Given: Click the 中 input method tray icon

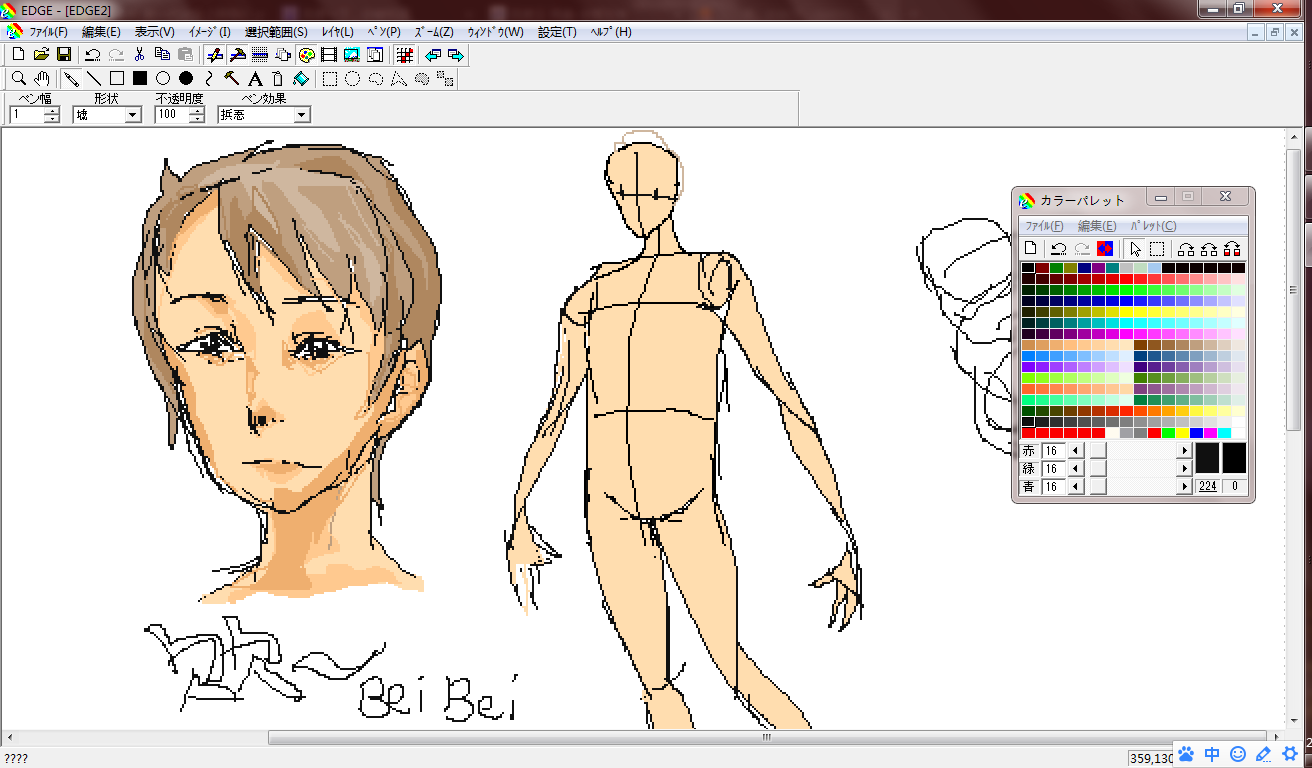Looking at the screenshot, I should [1211, 754].
